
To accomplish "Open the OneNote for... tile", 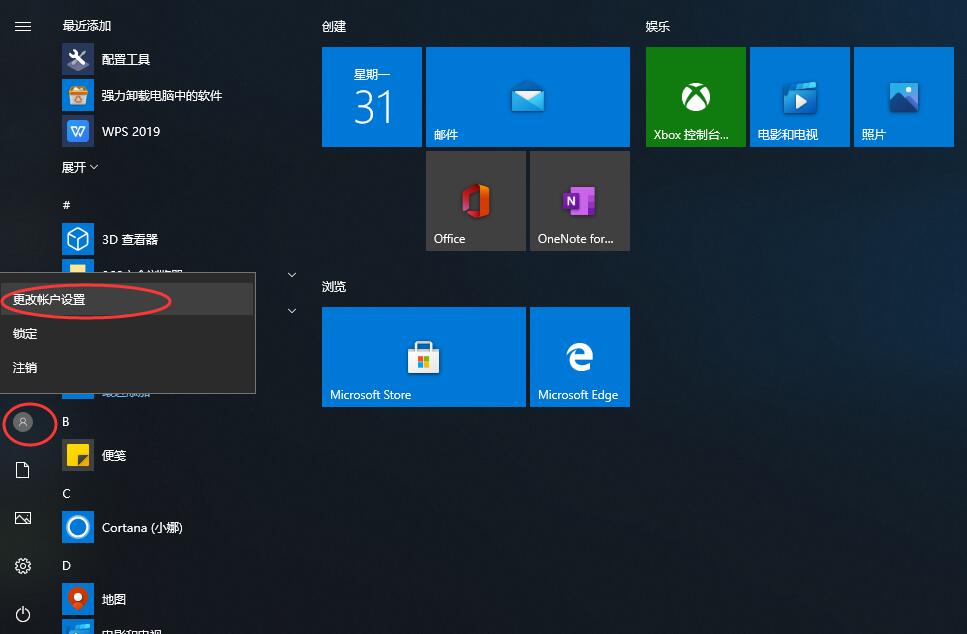I will pos(580,201).
